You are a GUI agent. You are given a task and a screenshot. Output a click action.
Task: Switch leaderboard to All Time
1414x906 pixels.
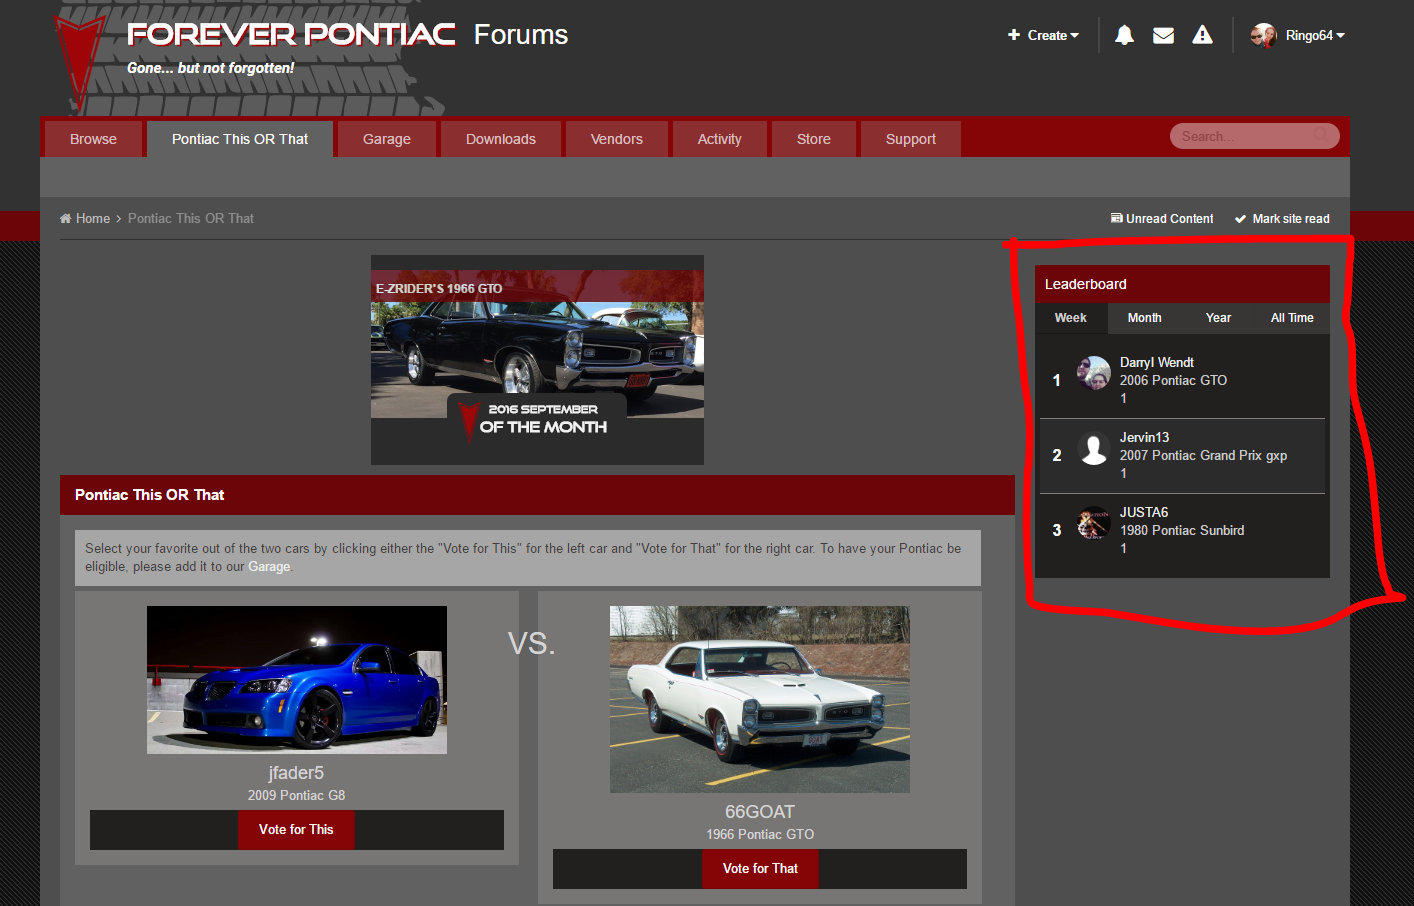[x=1292, y=318]
